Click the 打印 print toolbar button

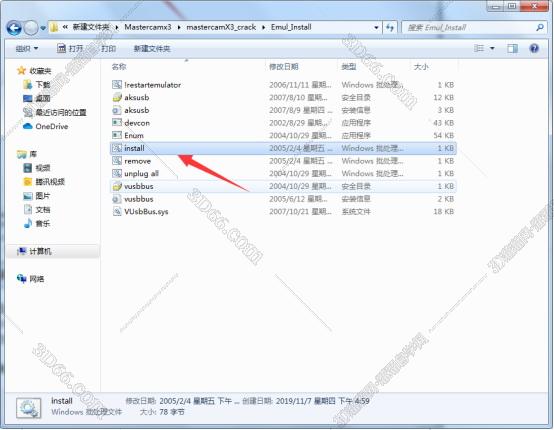[108, 48]
